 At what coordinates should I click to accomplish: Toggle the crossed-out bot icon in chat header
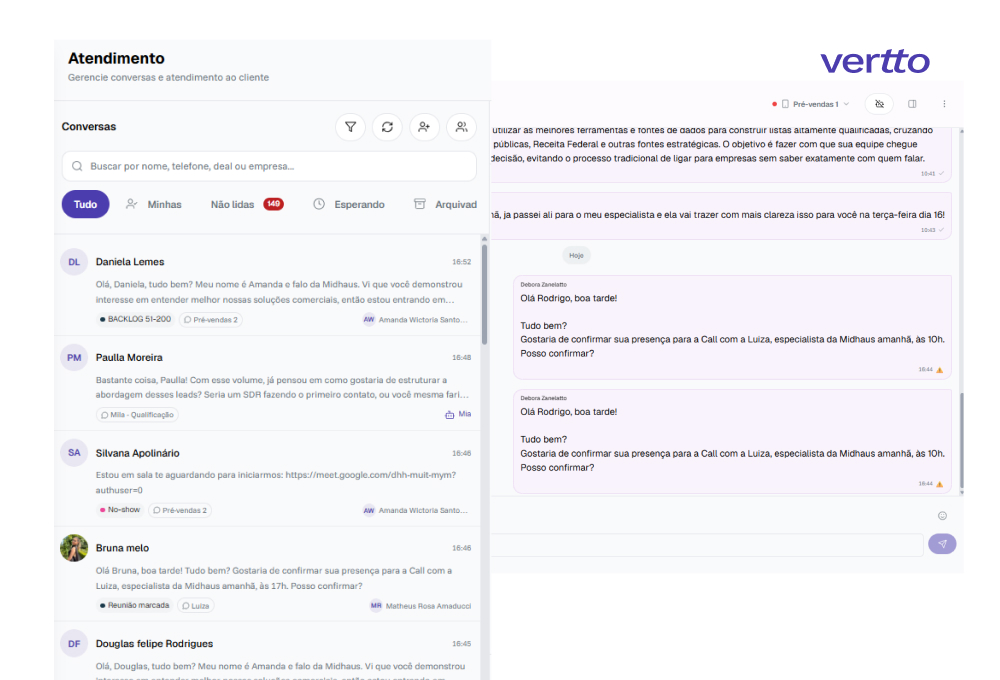point(879,104)
